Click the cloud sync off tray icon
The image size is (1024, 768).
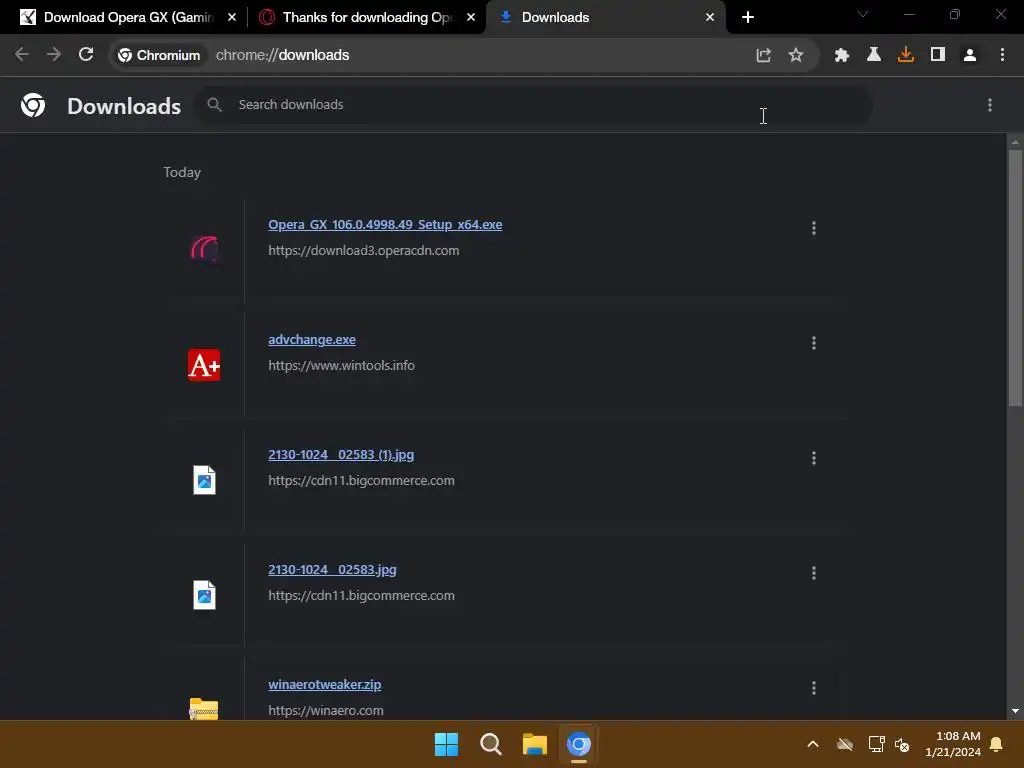pyautogui.click(x=845, y=744)
